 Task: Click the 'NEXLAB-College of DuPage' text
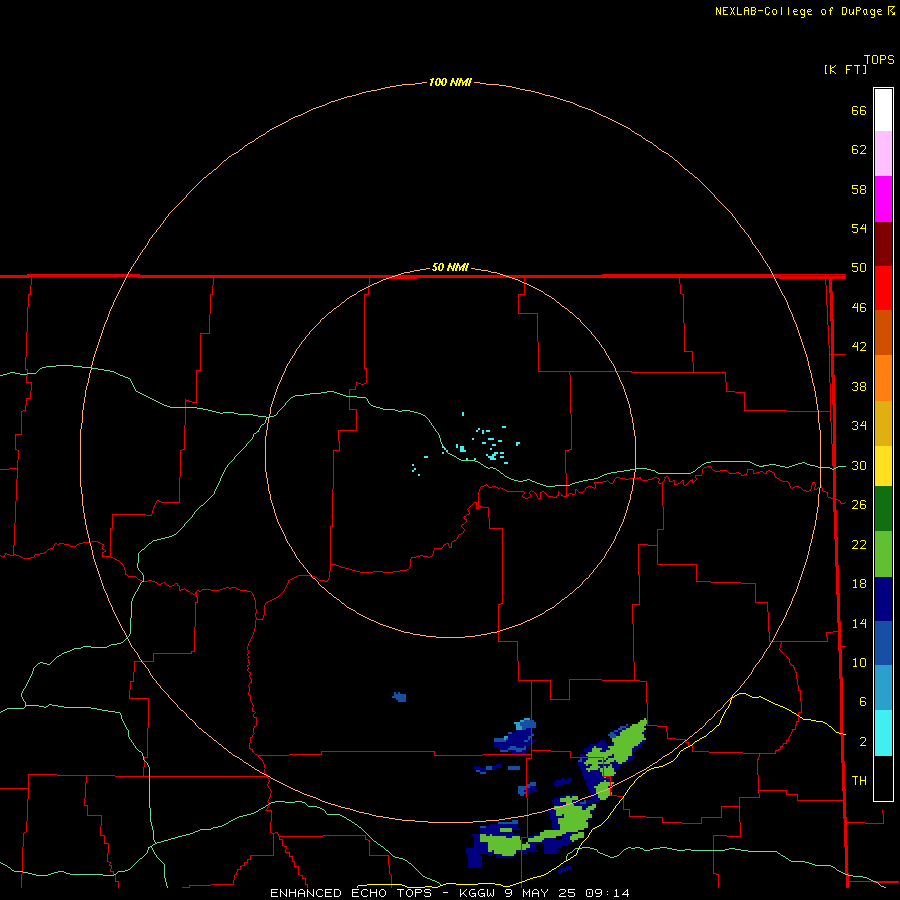click(x=798, y=11)
